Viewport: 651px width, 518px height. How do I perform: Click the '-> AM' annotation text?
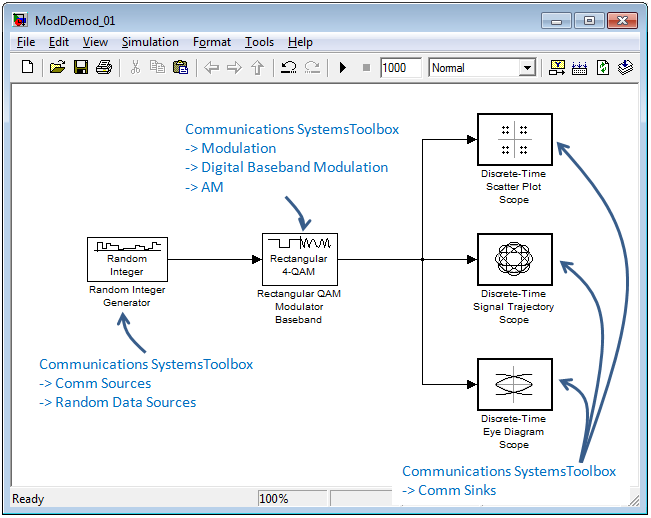pyautogui.click(x=204, y=187)
